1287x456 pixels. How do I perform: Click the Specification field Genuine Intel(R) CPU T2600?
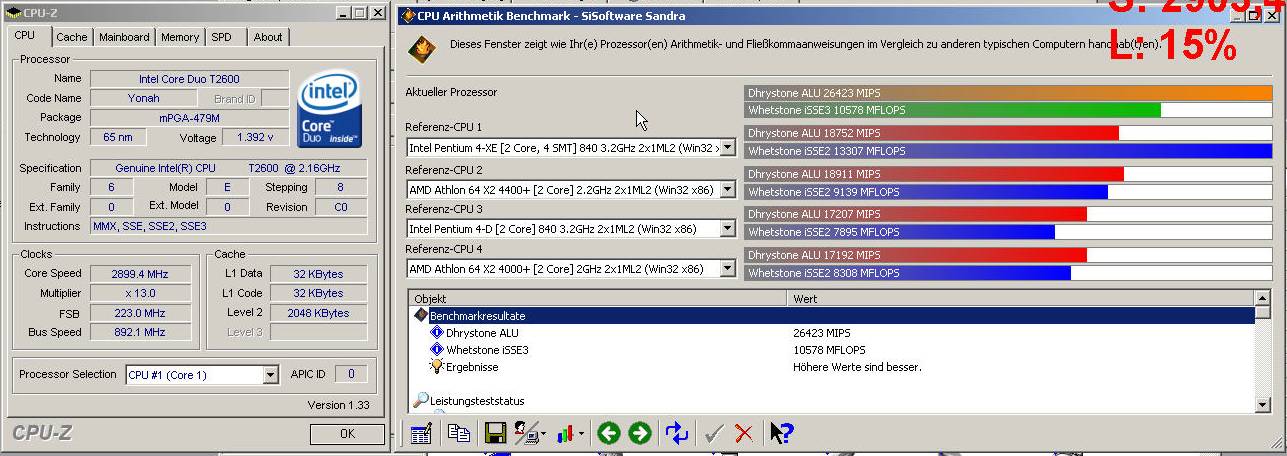[x=228, y=168]
